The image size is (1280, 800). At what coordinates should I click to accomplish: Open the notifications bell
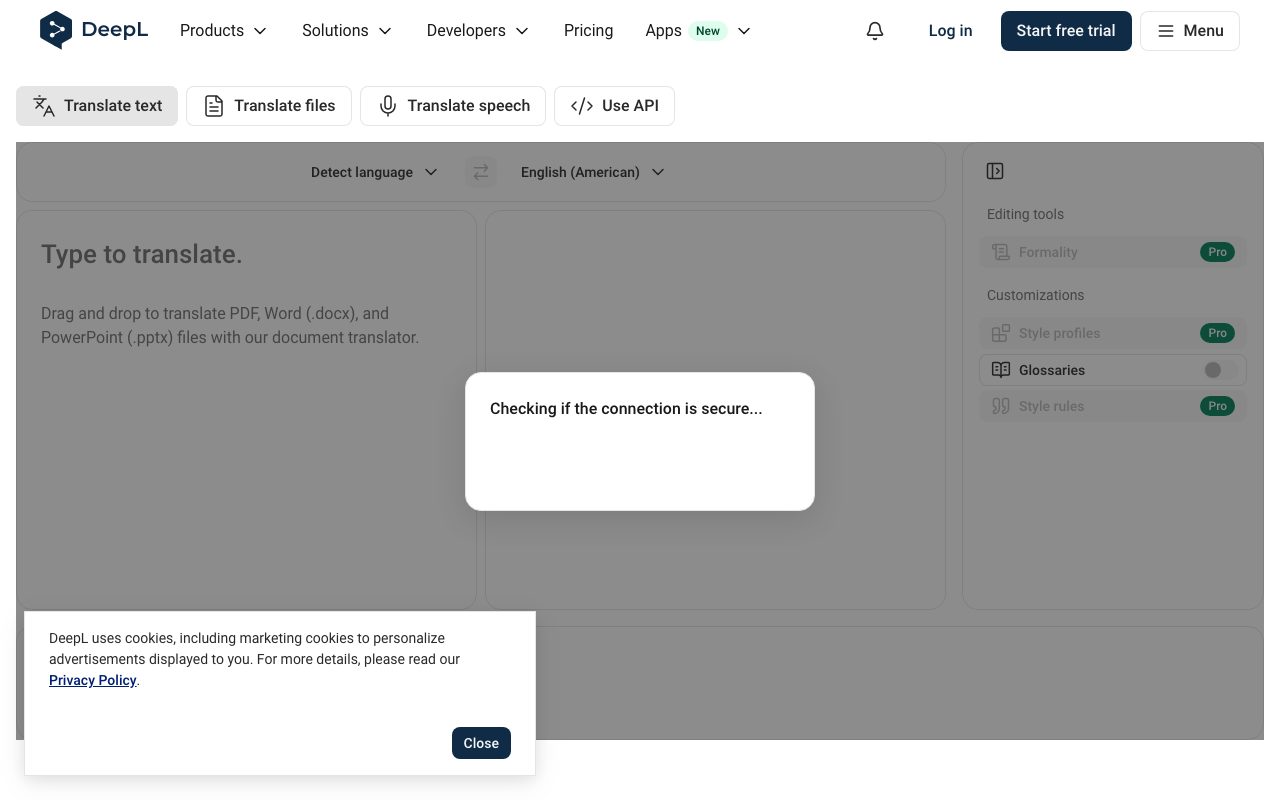875,31
